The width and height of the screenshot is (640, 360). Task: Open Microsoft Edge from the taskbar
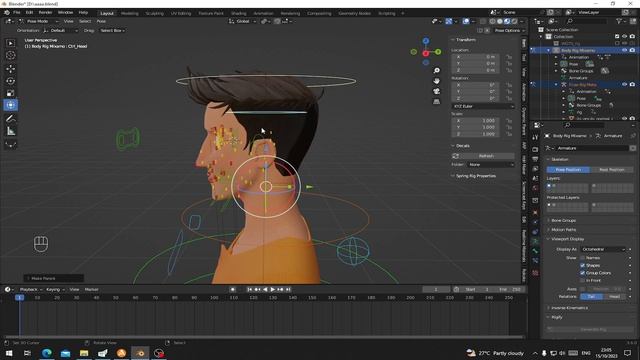click(47, 353)
